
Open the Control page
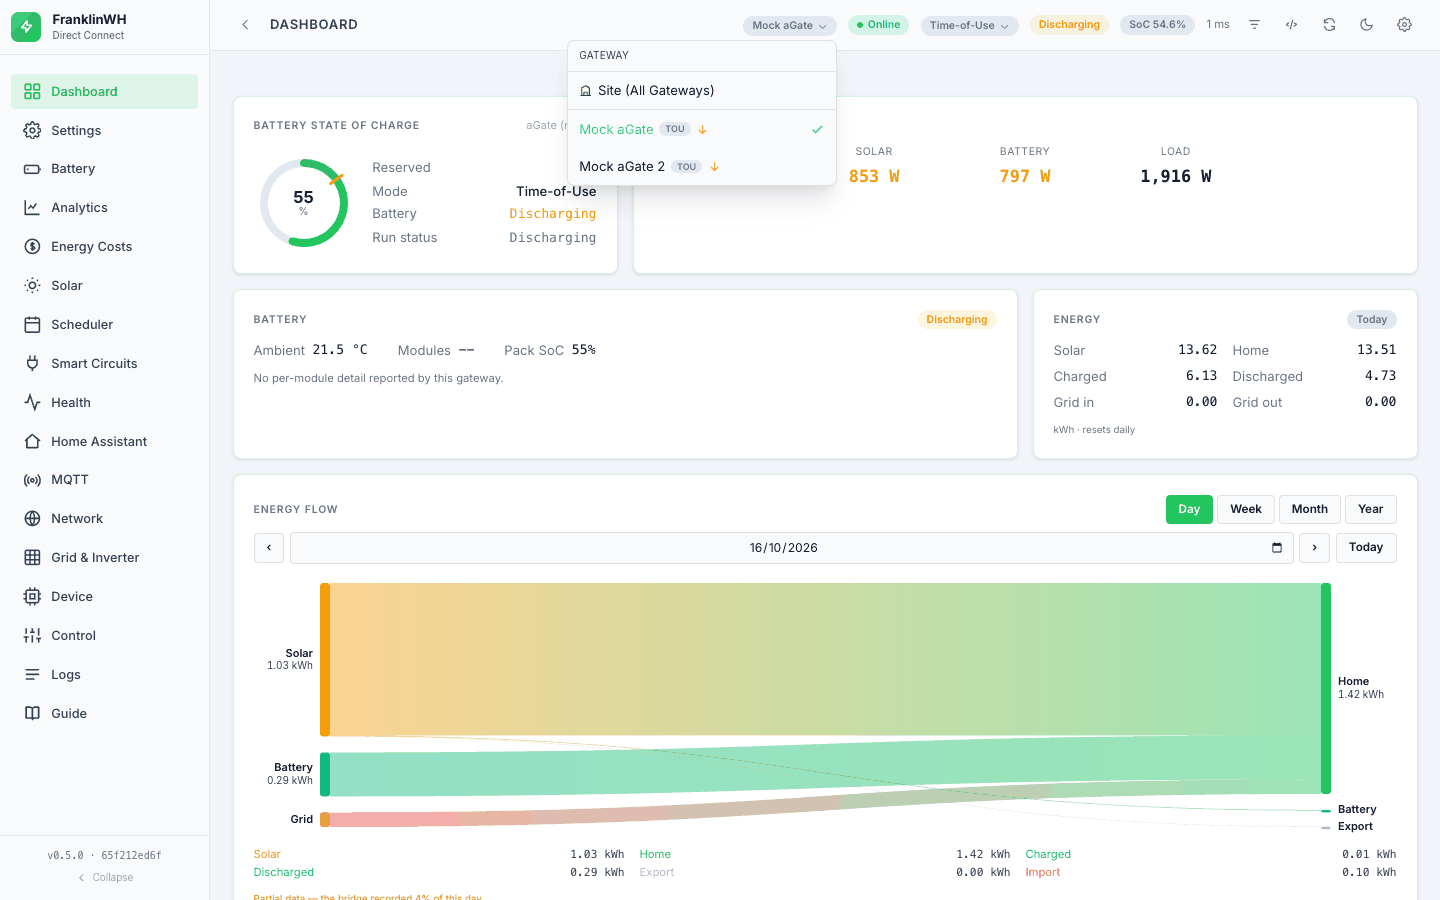(104, 636)
